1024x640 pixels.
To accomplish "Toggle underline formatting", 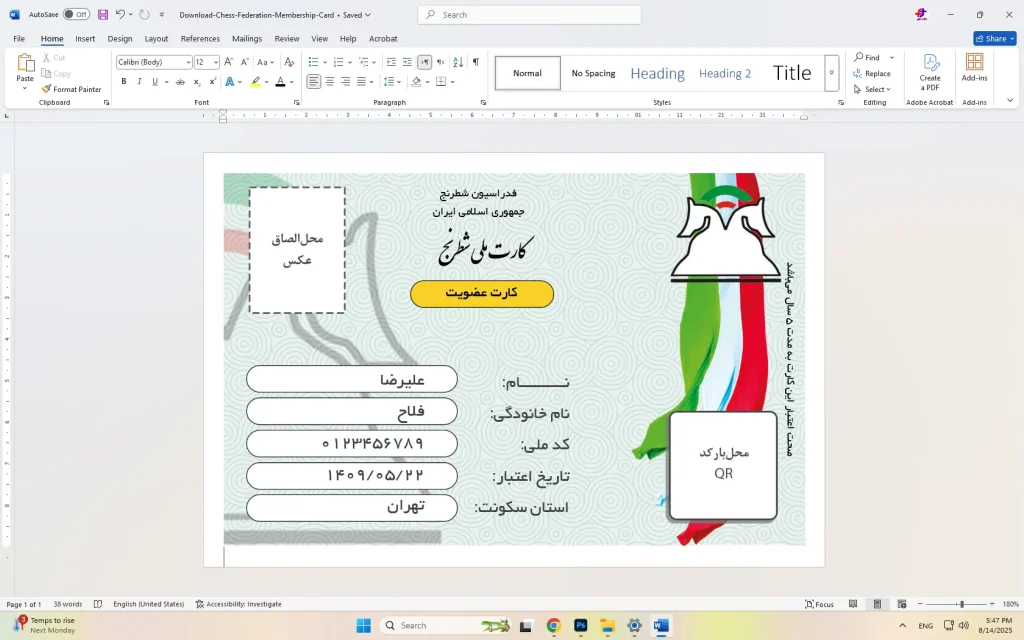I will 155,82.
